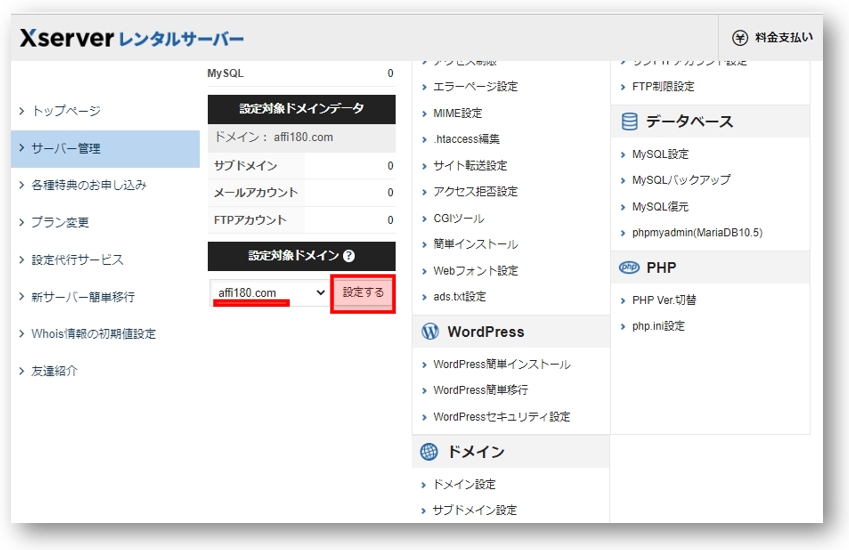Click the 設定対象ドメイン header label
The image size is (849, 550).
pos(293,256)
